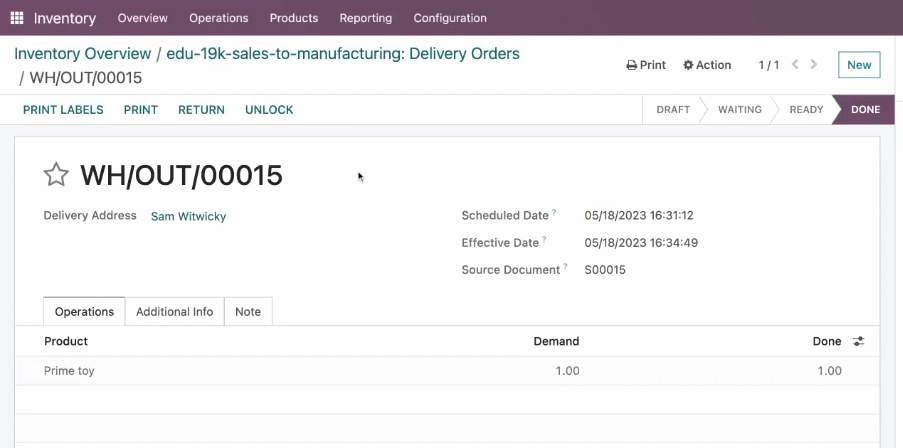Select the Prime toy product row
The image size is (903, 448).
pyautogui.click(x=447, y=371)
